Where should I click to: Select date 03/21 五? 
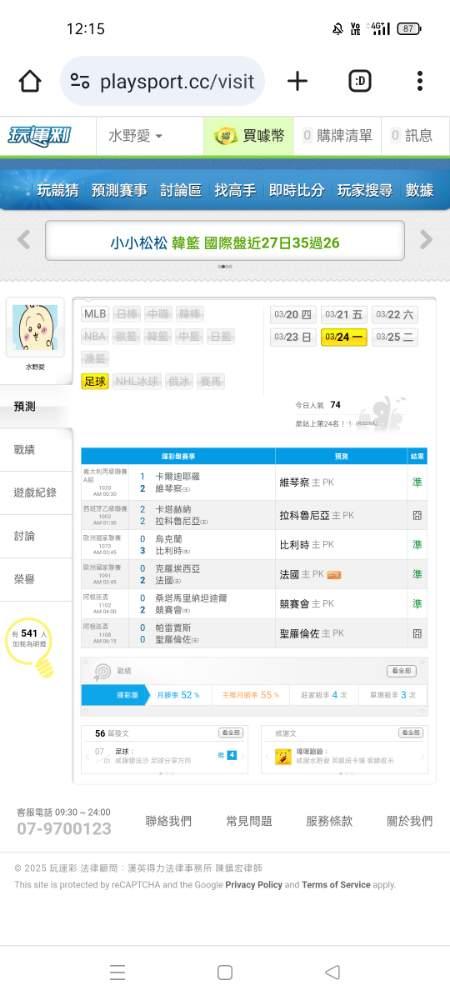click(344, 314)
